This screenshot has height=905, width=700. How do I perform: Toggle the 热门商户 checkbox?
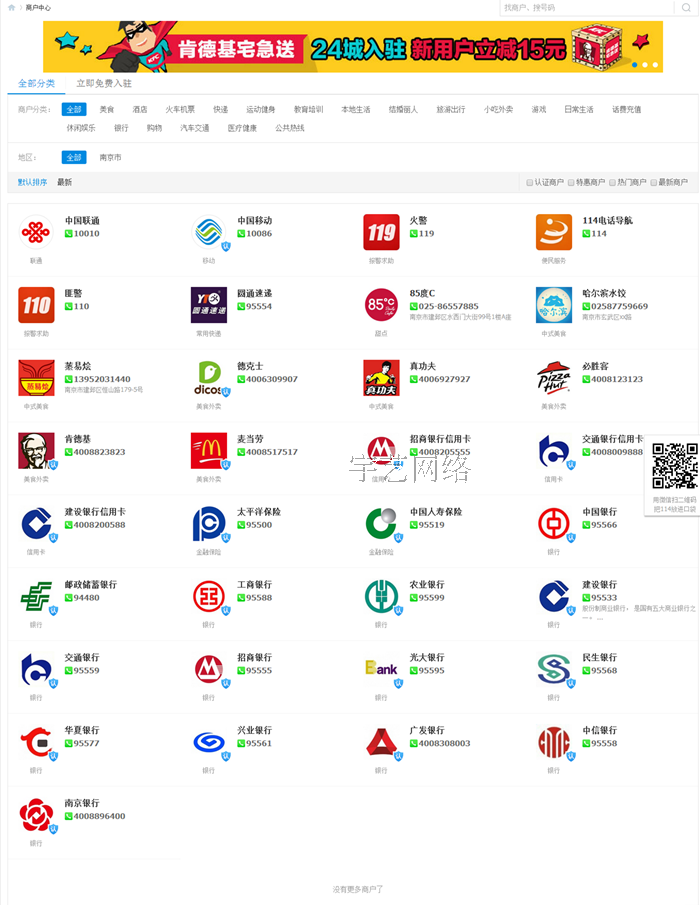click(x=613, y=182)
